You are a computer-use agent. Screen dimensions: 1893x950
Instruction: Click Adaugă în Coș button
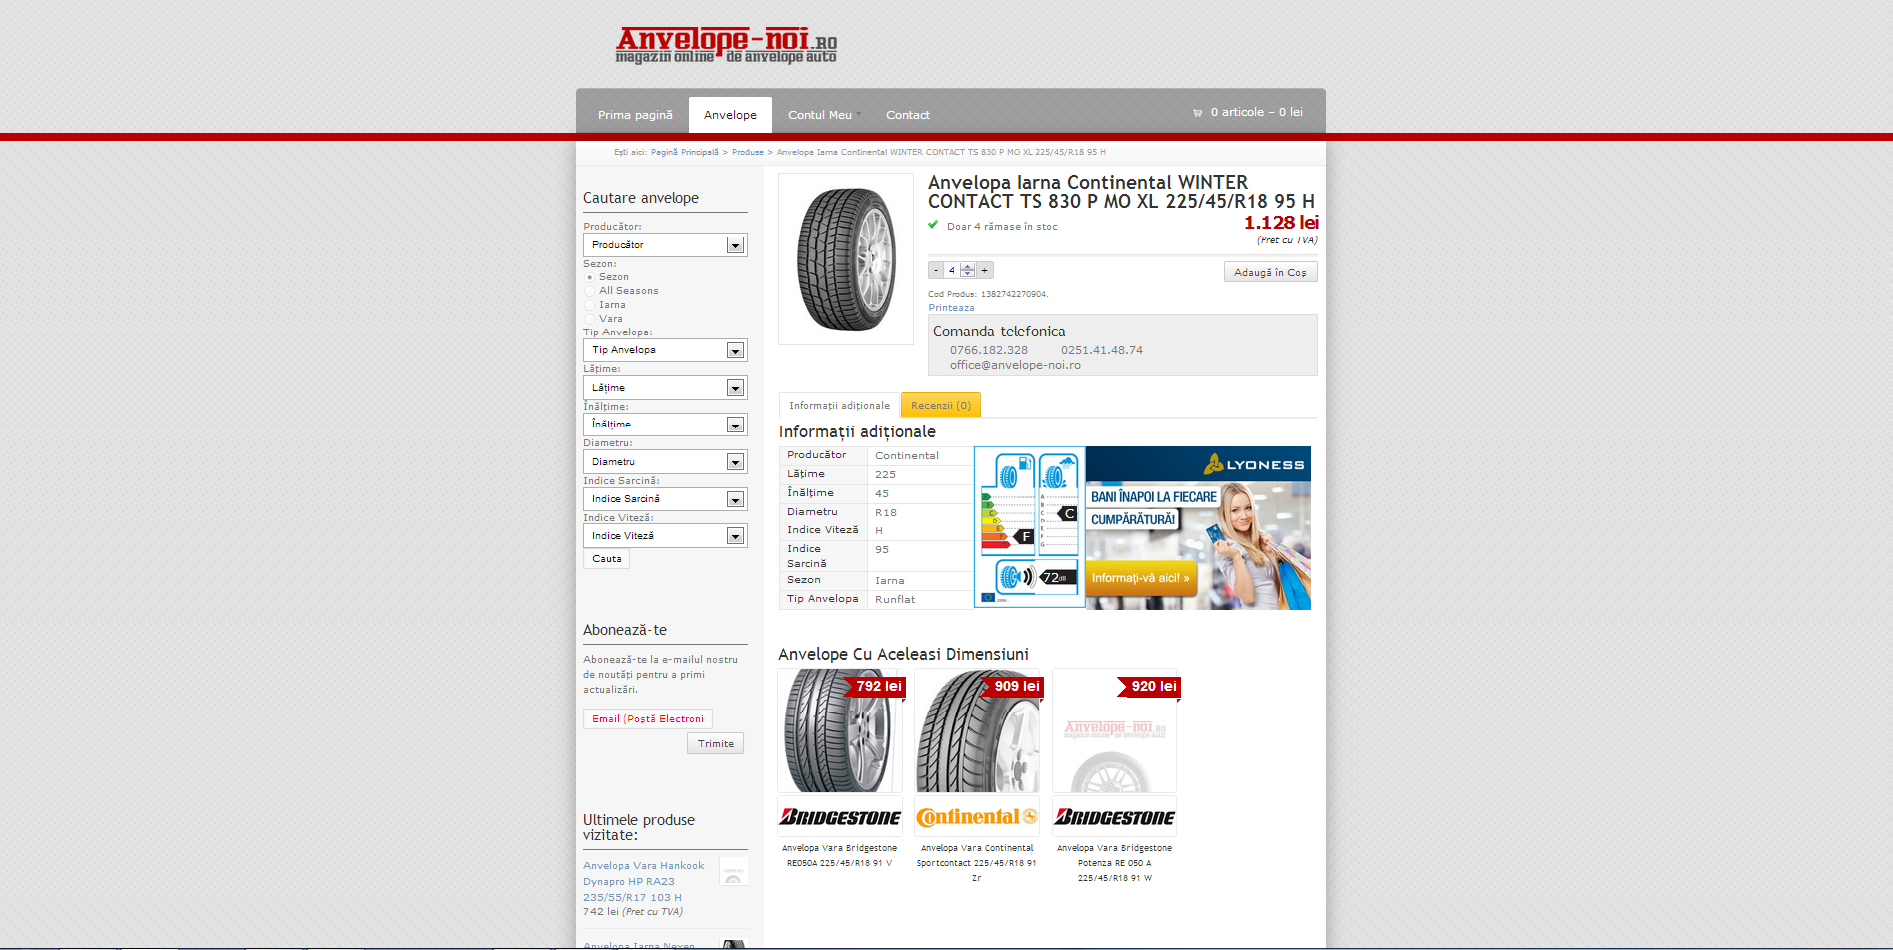pos(1270,272)
